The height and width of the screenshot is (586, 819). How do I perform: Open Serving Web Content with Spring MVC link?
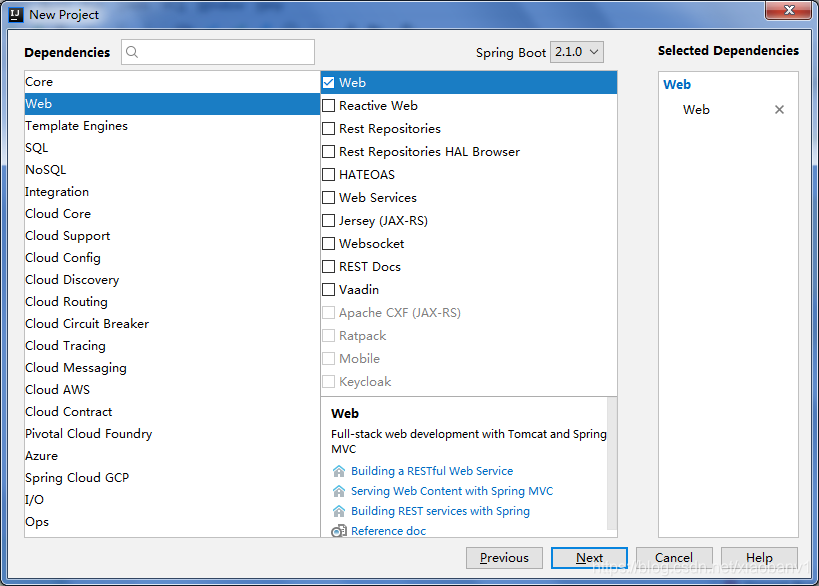coord(452,491)
